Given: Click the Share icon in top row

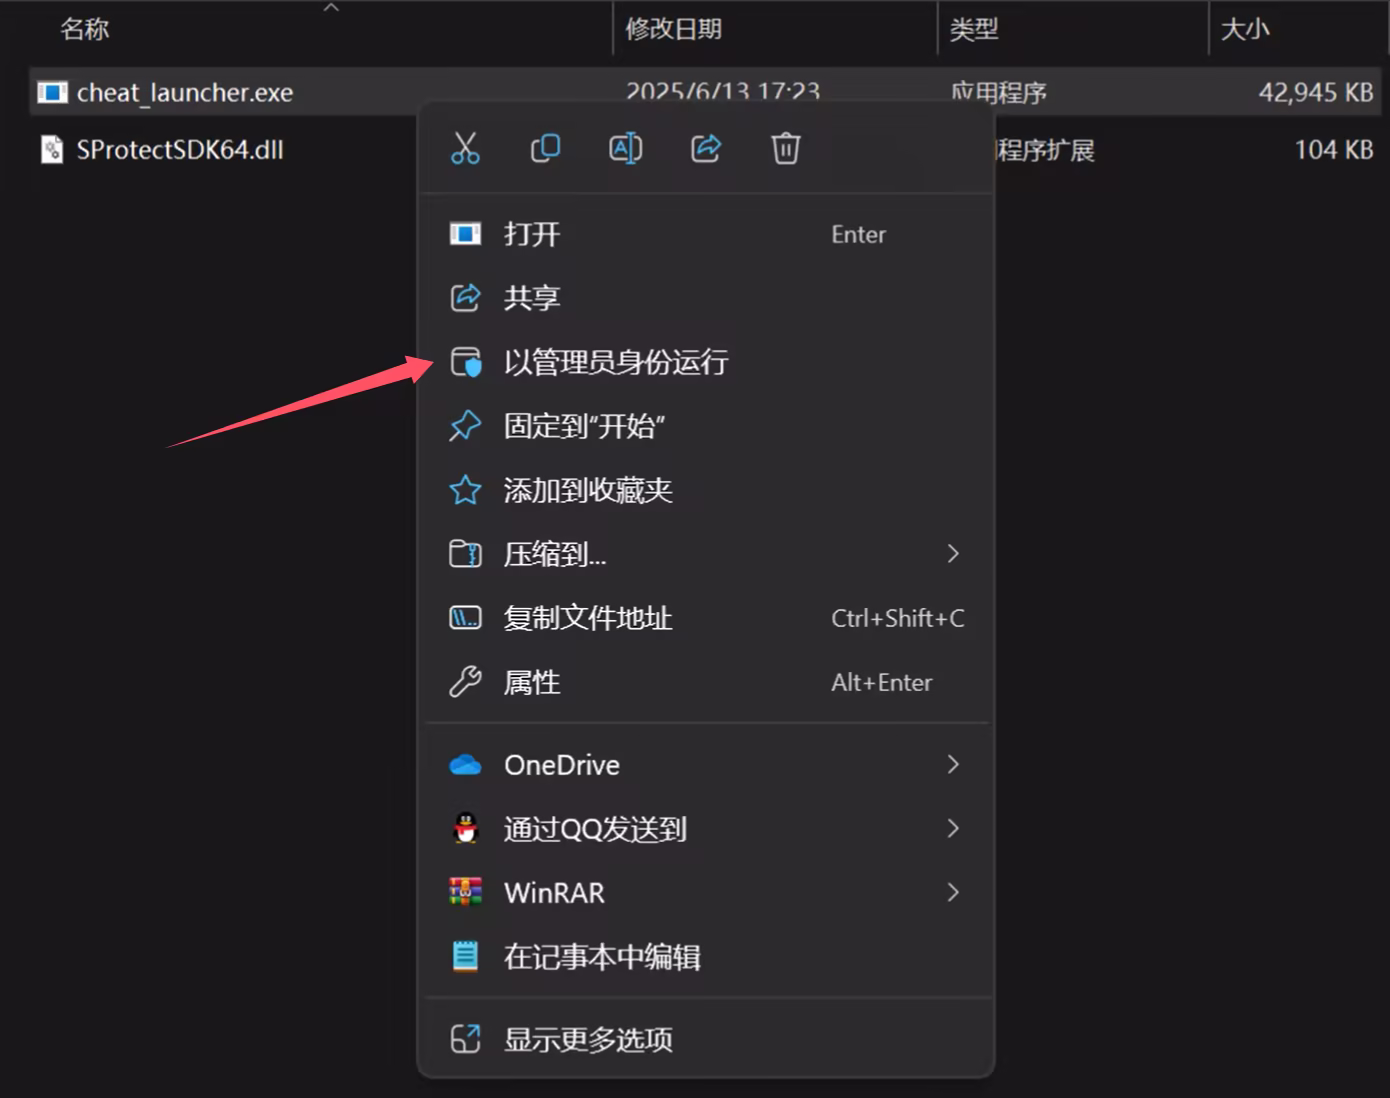Looking at the screenshot, I should coord(706,148).
